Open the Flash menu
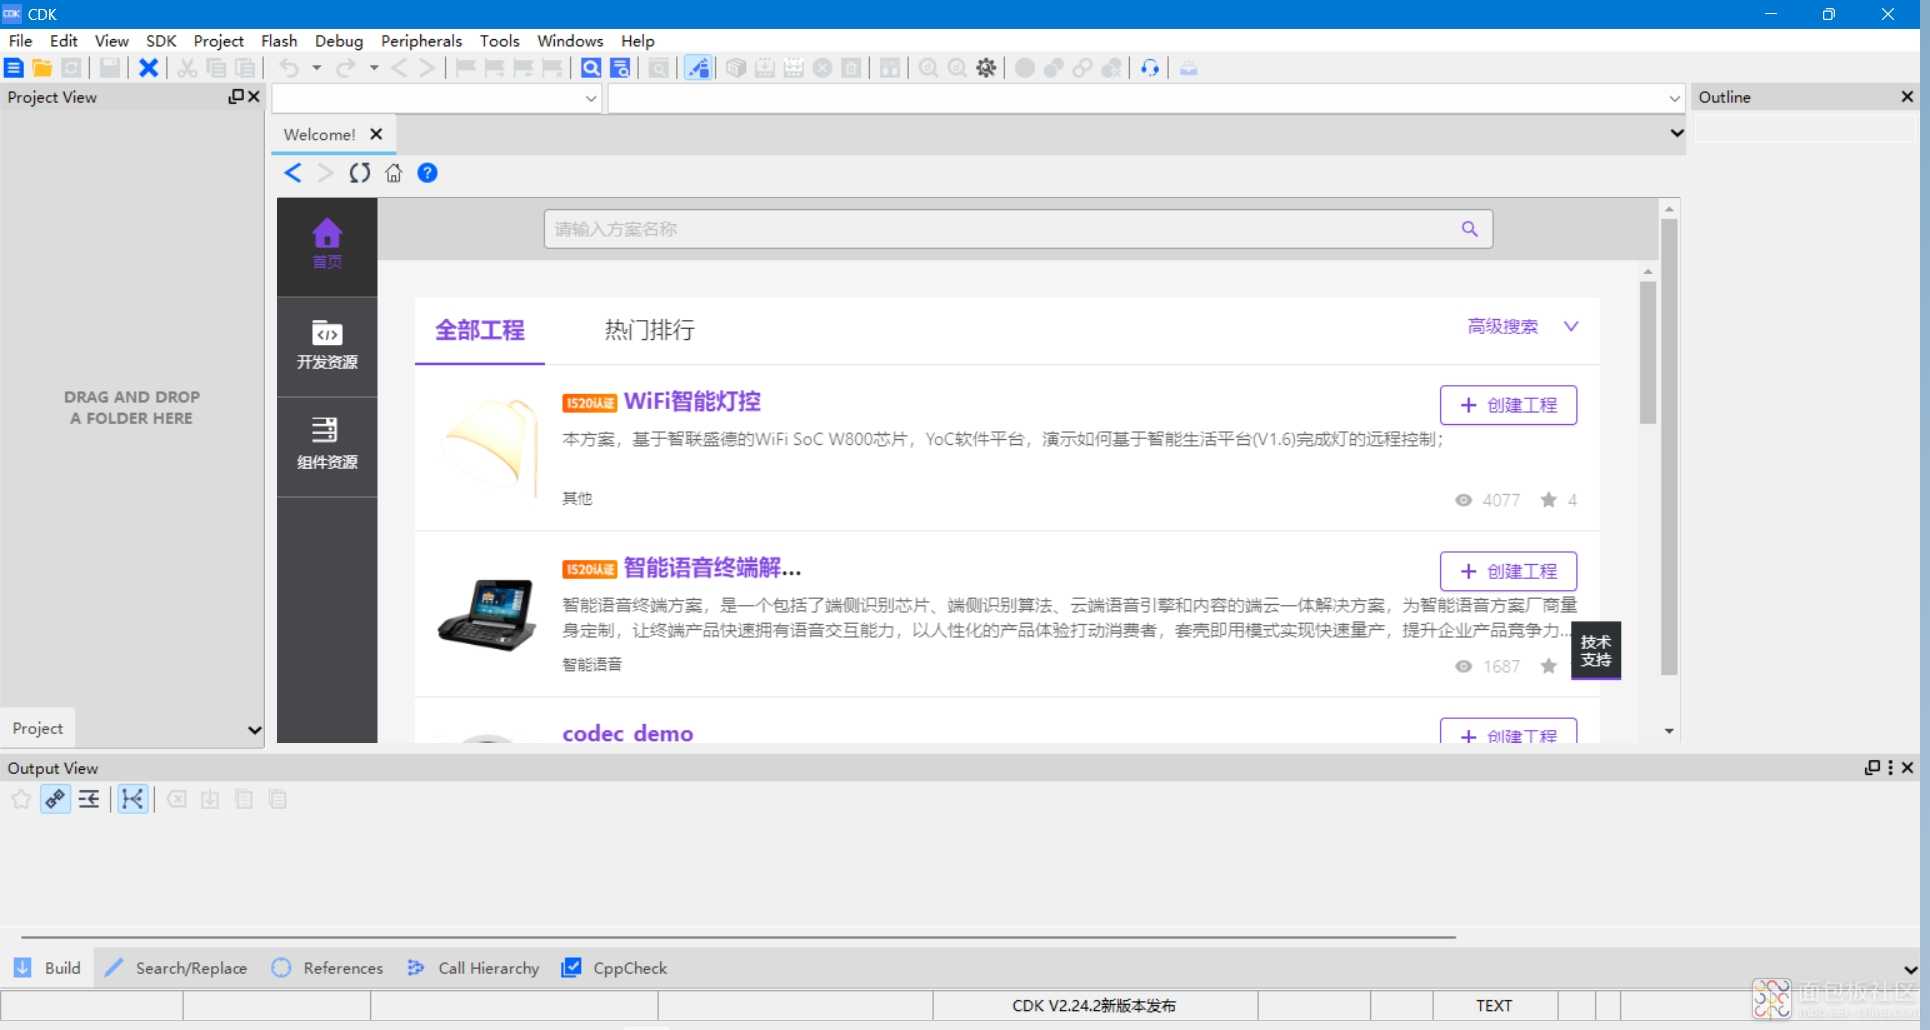The height and width of the screenshot is (1030, 1930). [x=279, y=41]
